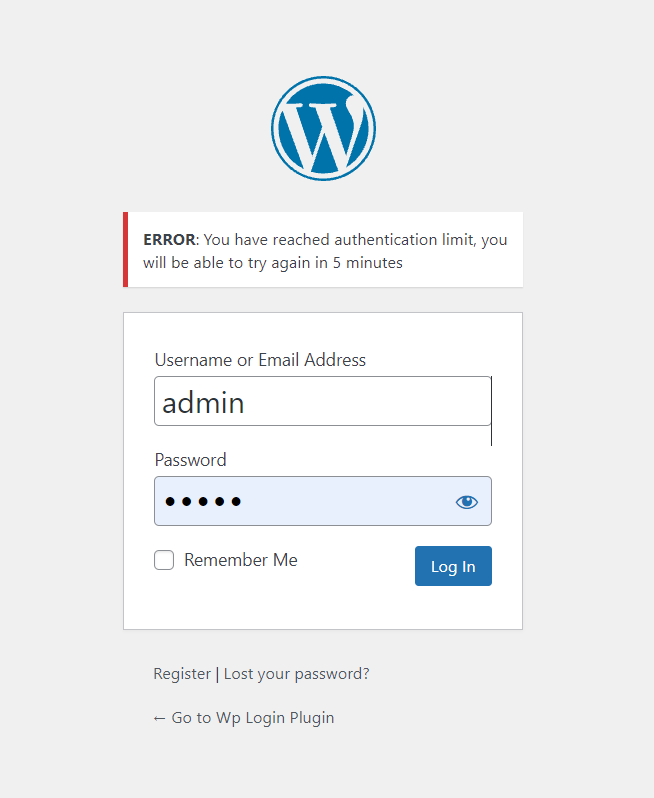Click the Username or Email Address label
The image size is (654, 798).
coord(260,360)
